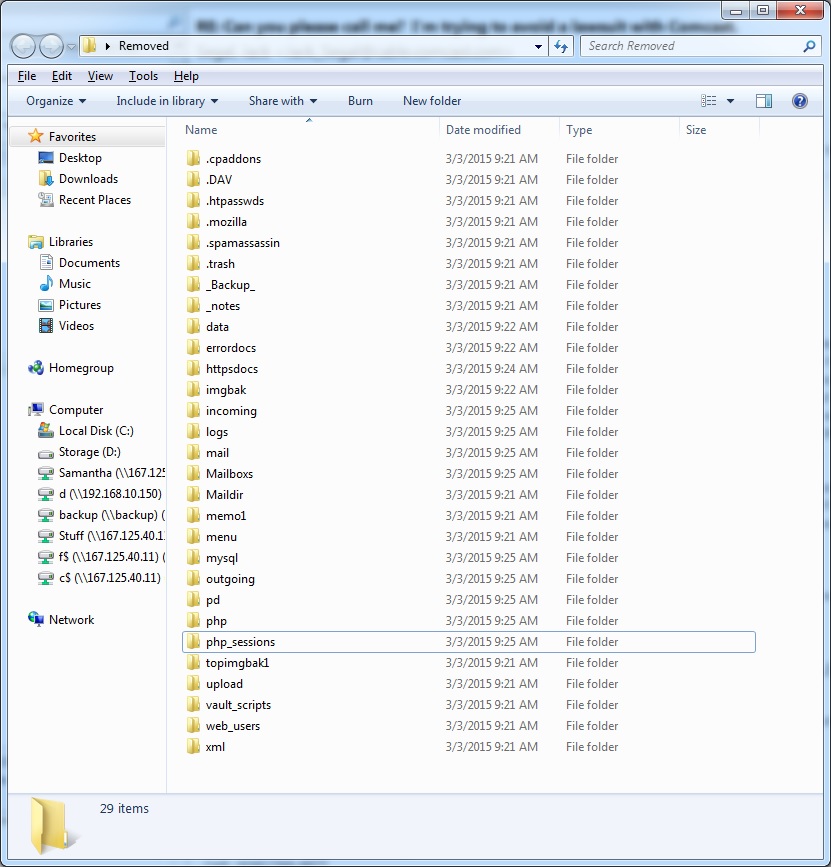
Task: Open the Help menu
Action: tap(186, 76)
